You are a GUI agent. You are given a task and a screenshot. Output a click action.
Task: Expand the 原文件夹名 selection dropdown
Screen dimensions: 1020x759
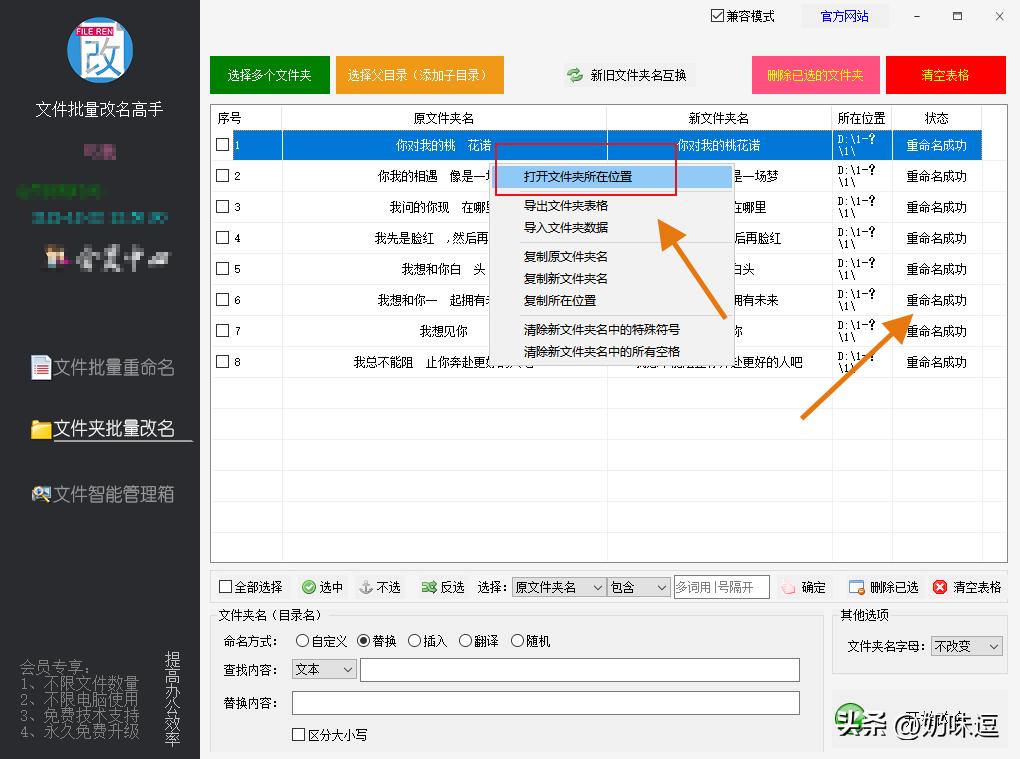pyautogui.click(x=558, y=587)
